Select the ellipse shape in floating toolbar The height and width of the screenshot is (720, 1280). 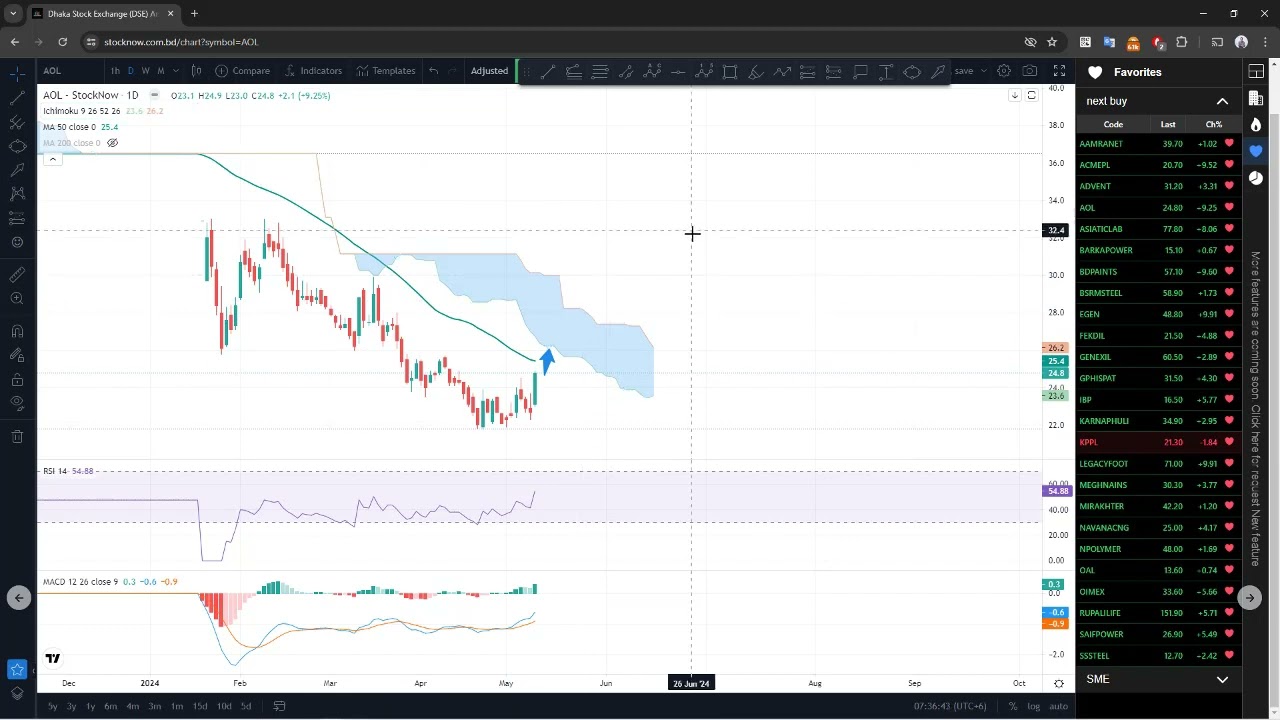click(x=912, y=71)
